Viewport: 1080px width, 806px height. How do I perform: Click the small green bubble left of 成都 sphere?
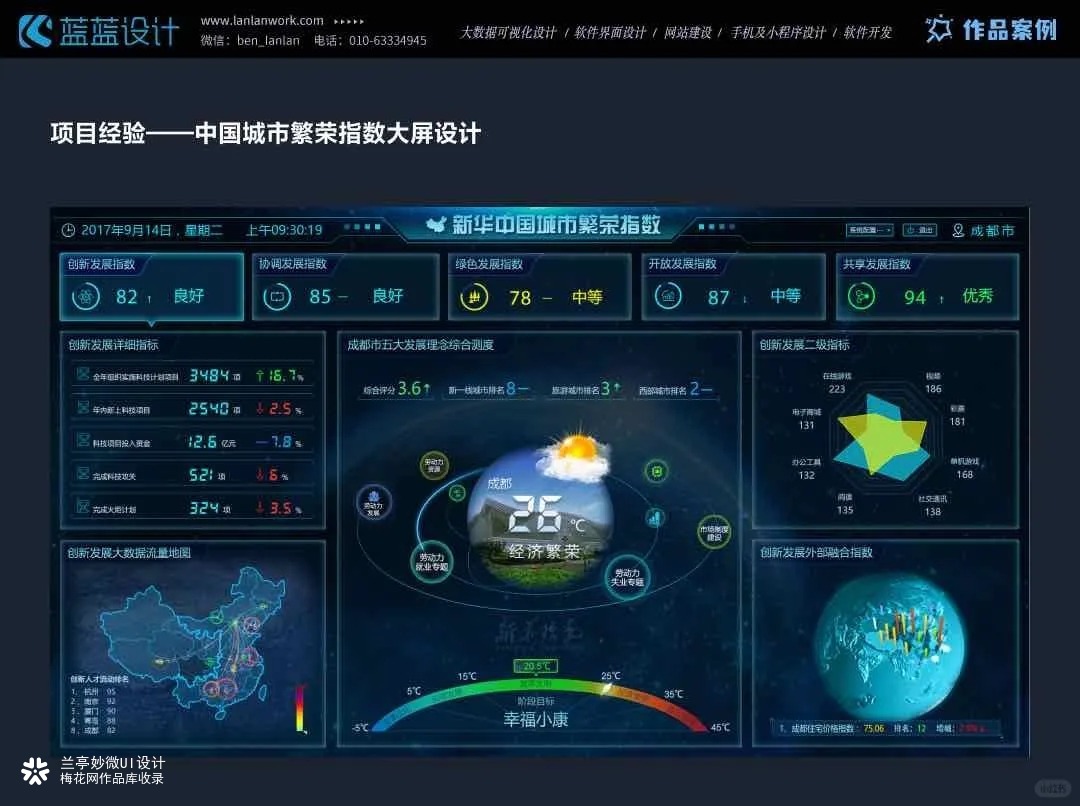(457, 493)
